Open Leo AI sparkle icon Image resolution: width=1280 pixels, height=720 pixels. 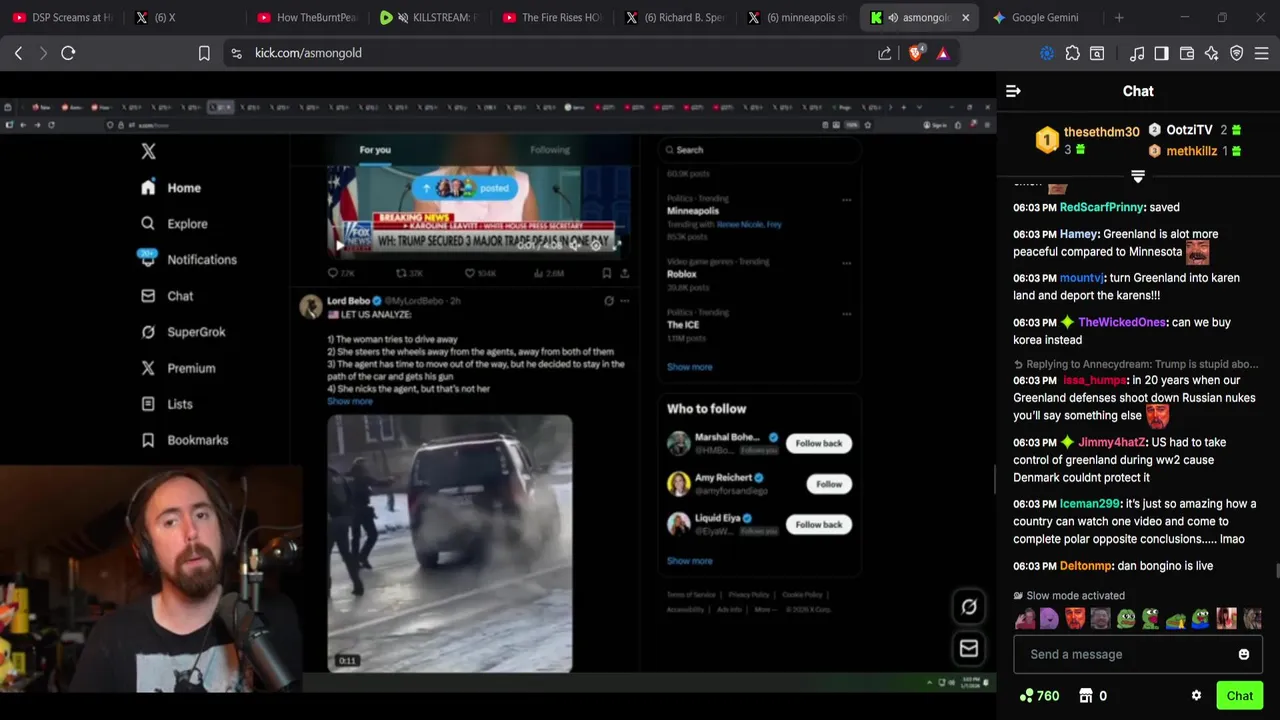(x=1212, y=53)
